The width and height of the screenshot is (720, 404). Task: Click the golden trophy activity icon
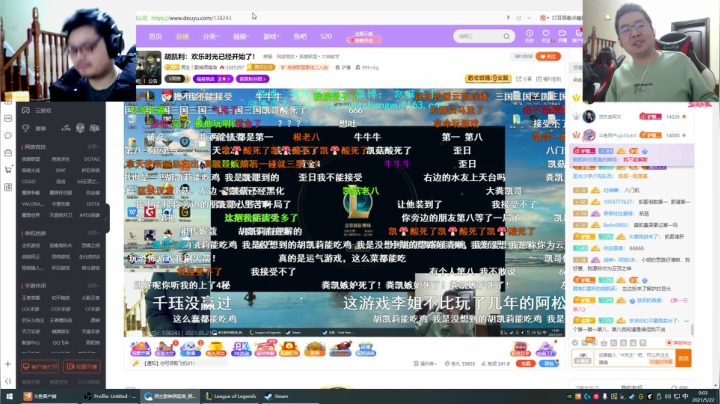(x=216, y=349)
